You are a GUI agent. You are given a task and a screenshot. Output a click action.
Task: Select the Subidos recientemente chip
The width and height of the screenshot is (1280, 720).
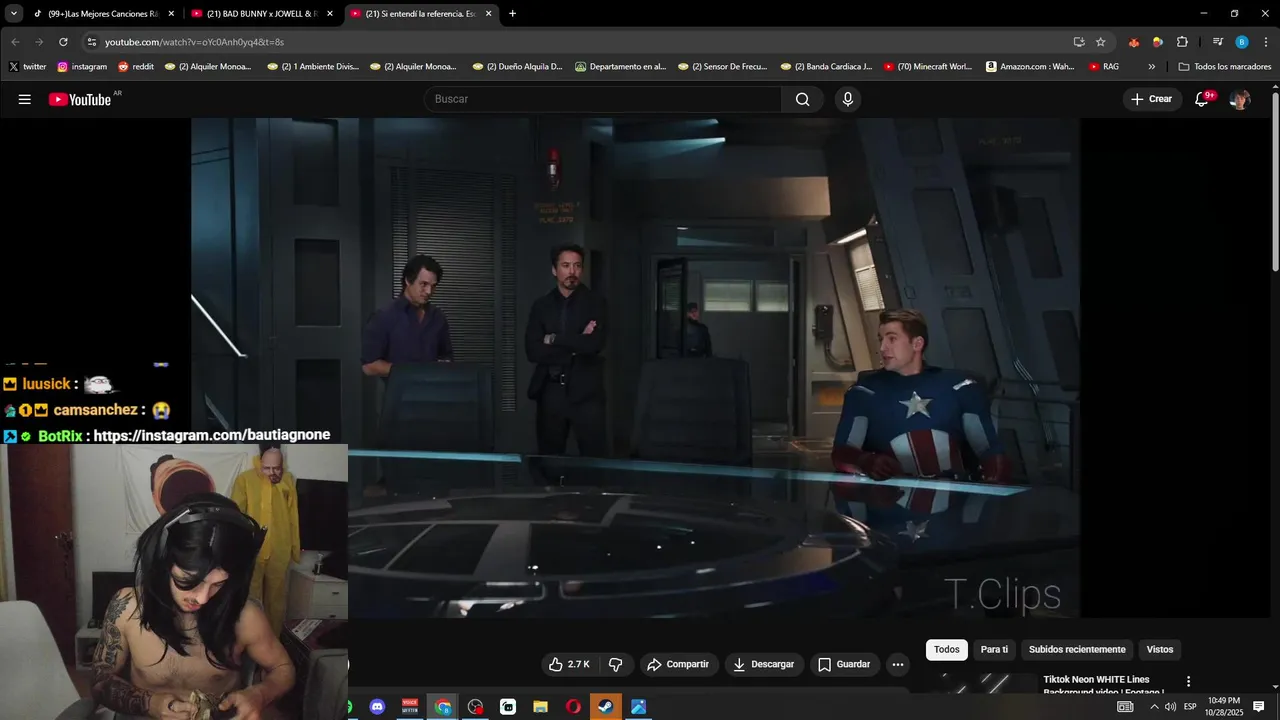pyautogui.click(x=1077, y=650)
